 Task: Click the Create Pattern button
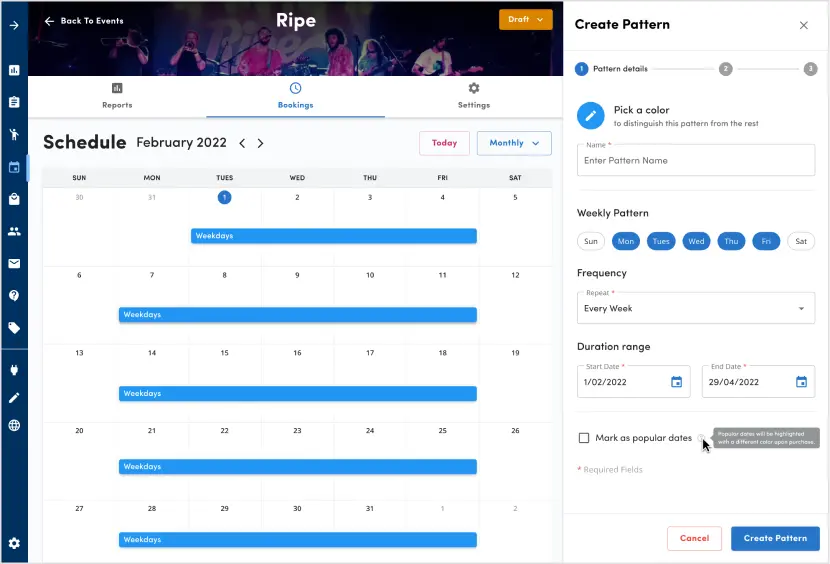(775, 538)
